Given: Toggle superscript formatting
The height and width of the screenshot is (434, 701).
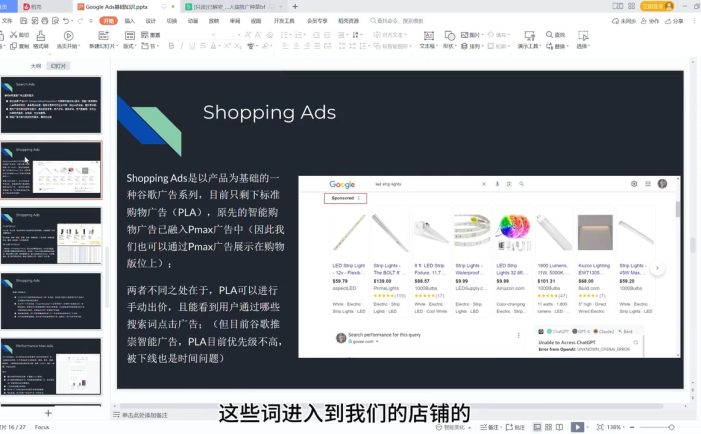Looking at the screenshot, I should [x=228, y=46].
